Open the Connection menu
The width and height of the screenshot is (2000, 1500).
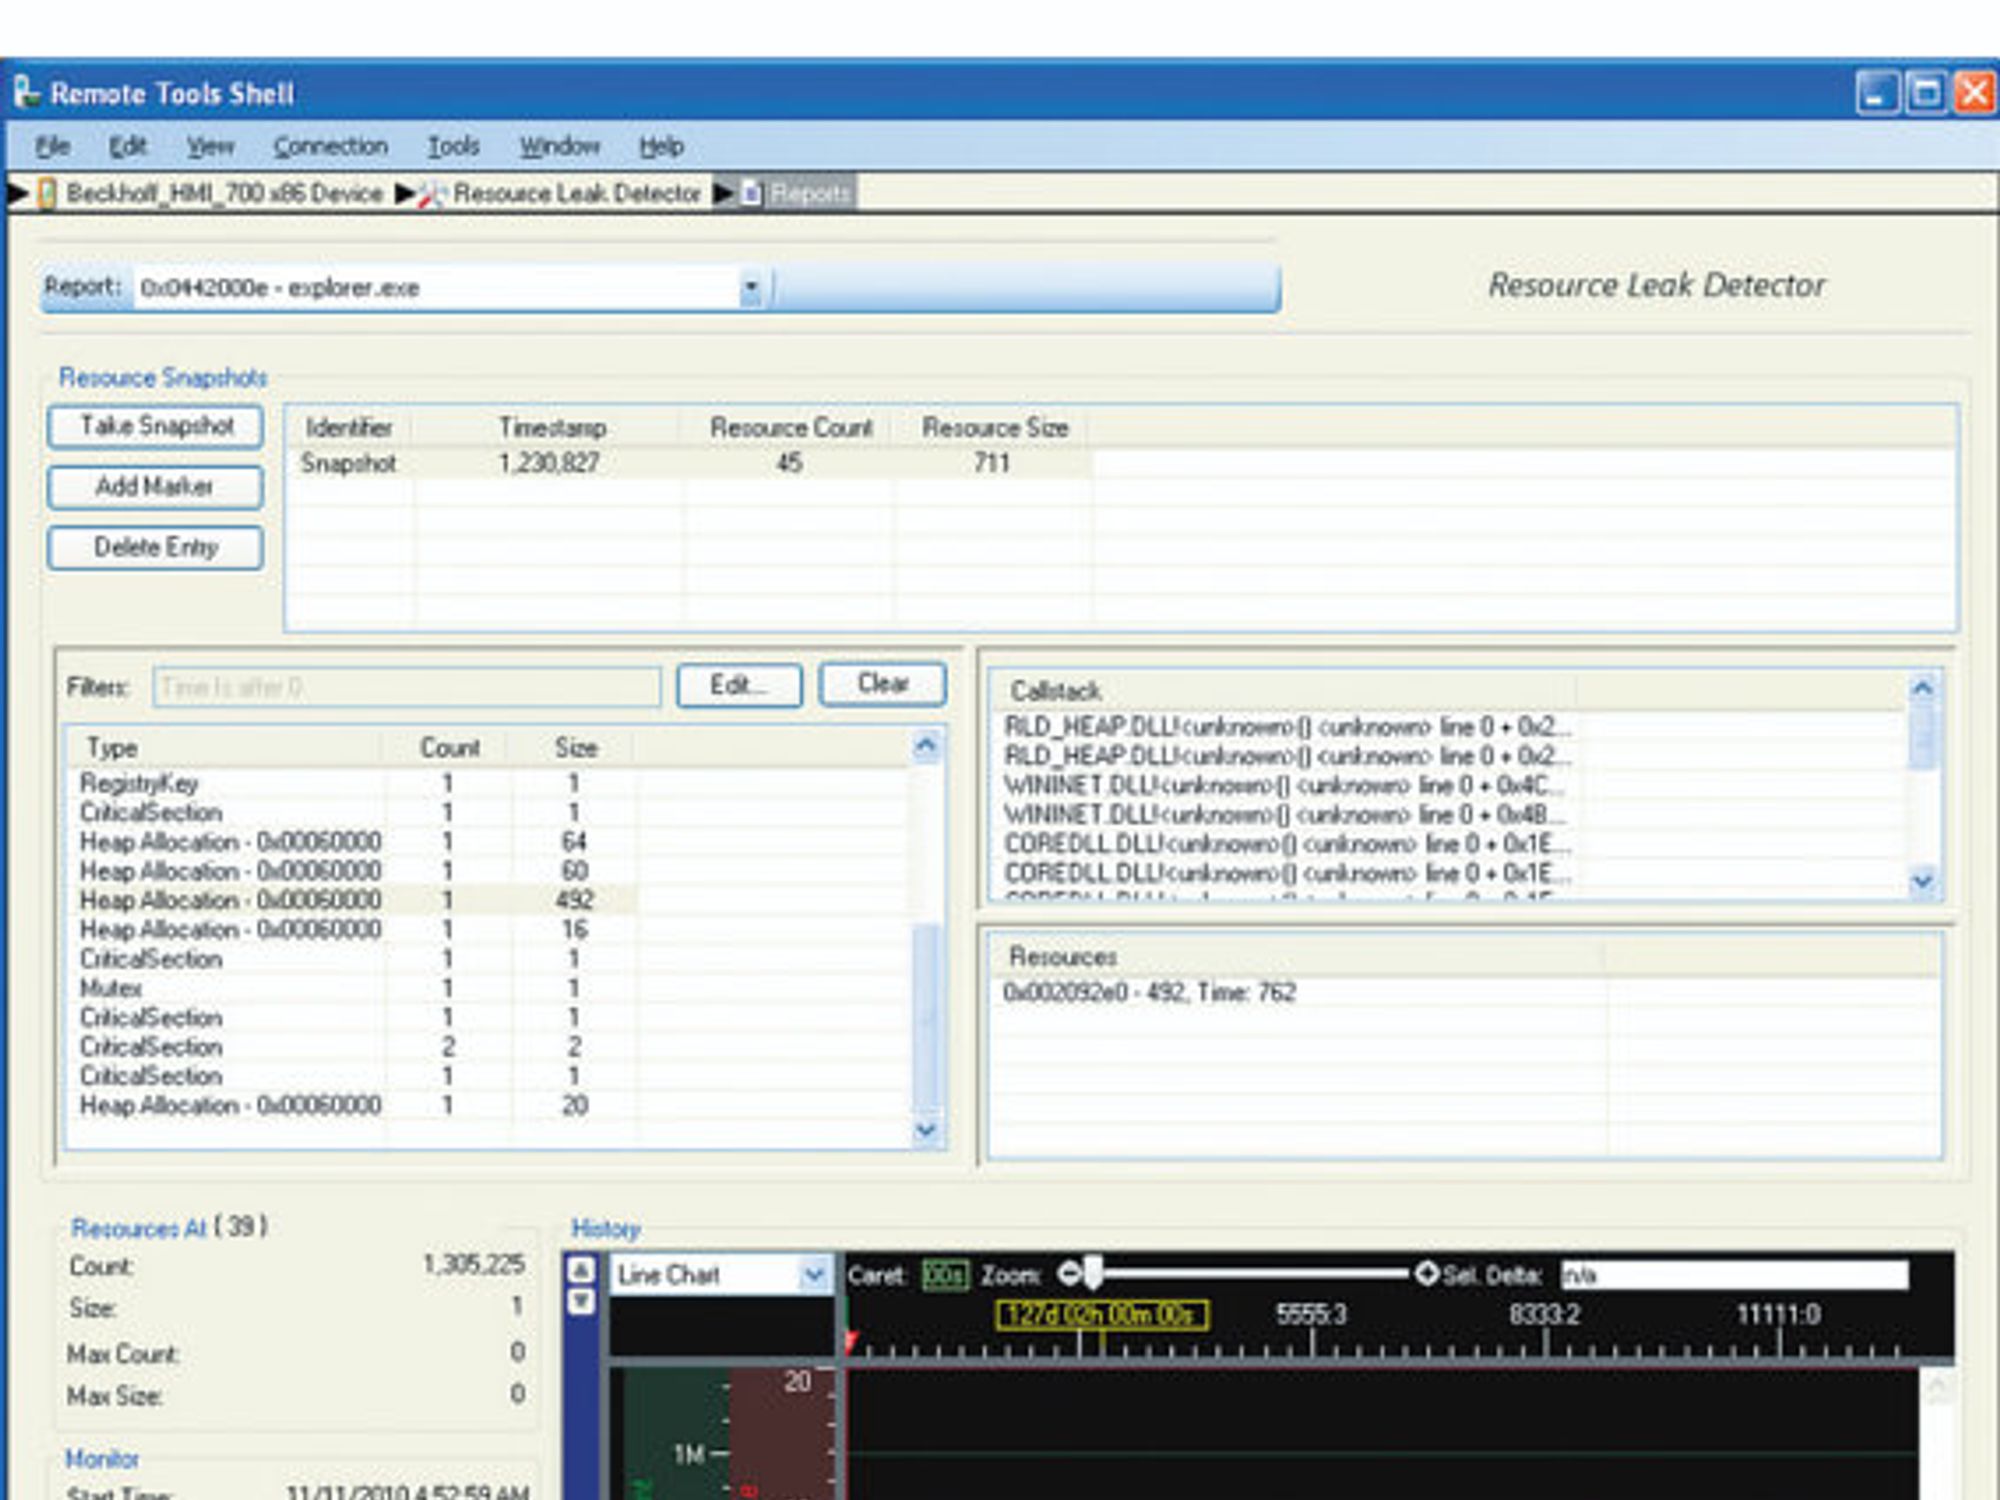330,147
